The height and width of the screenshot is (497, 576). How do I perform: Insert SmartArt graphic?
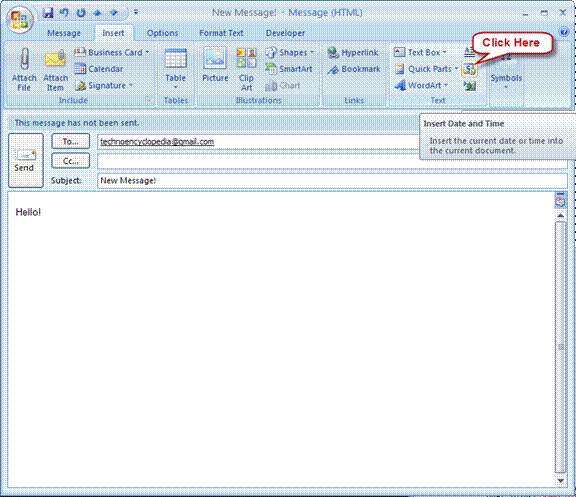pyautogui.click(x=289, y=69)
